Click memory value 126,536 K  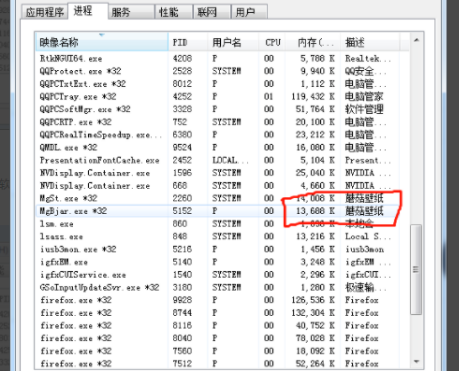(313, 300)
